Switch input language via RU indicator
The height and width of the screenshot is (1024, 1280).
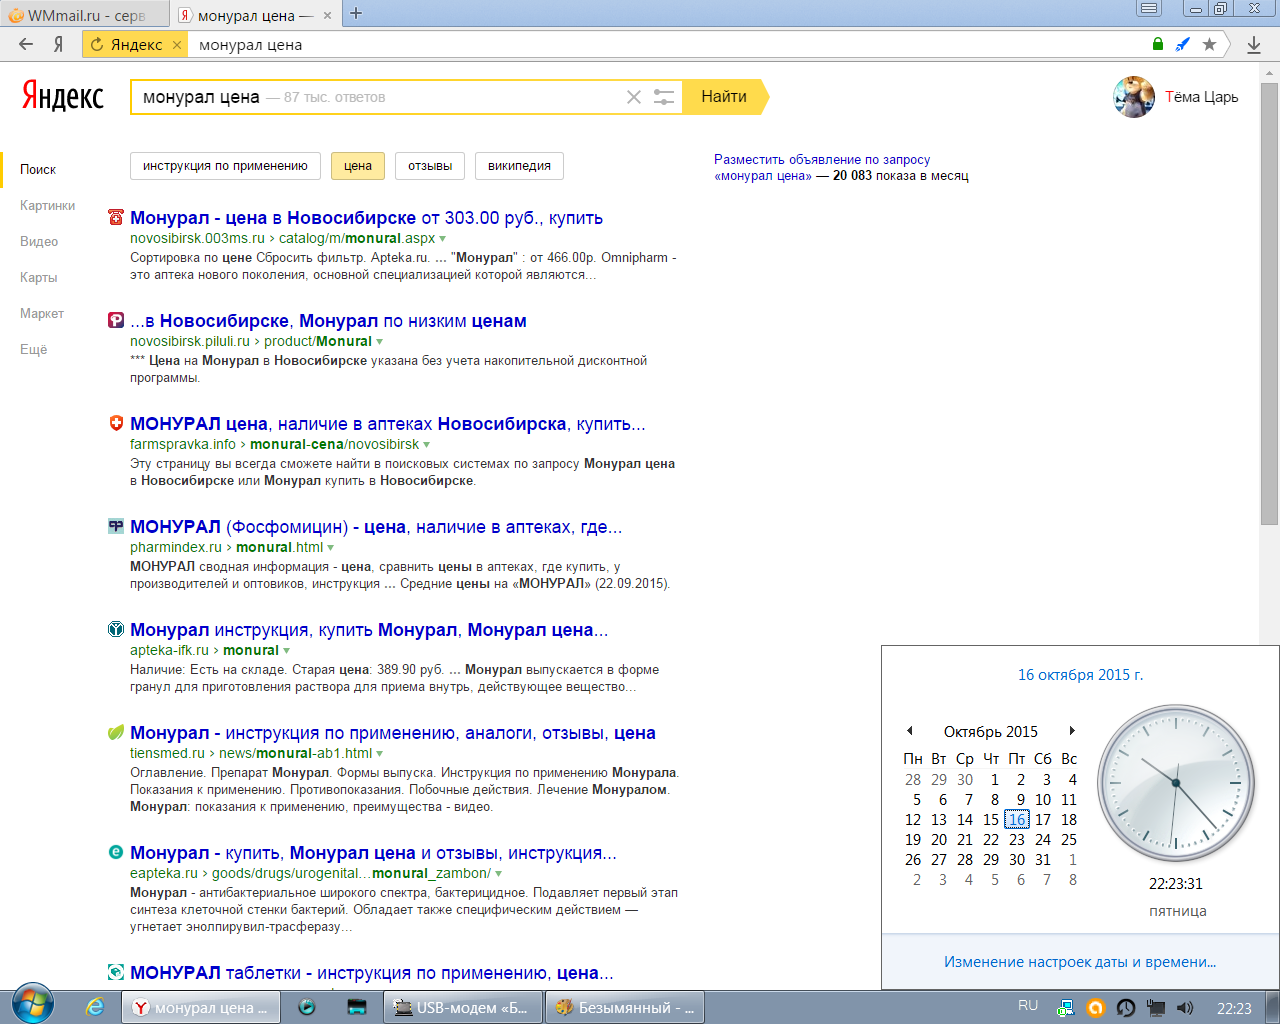coord(1028,1006)
